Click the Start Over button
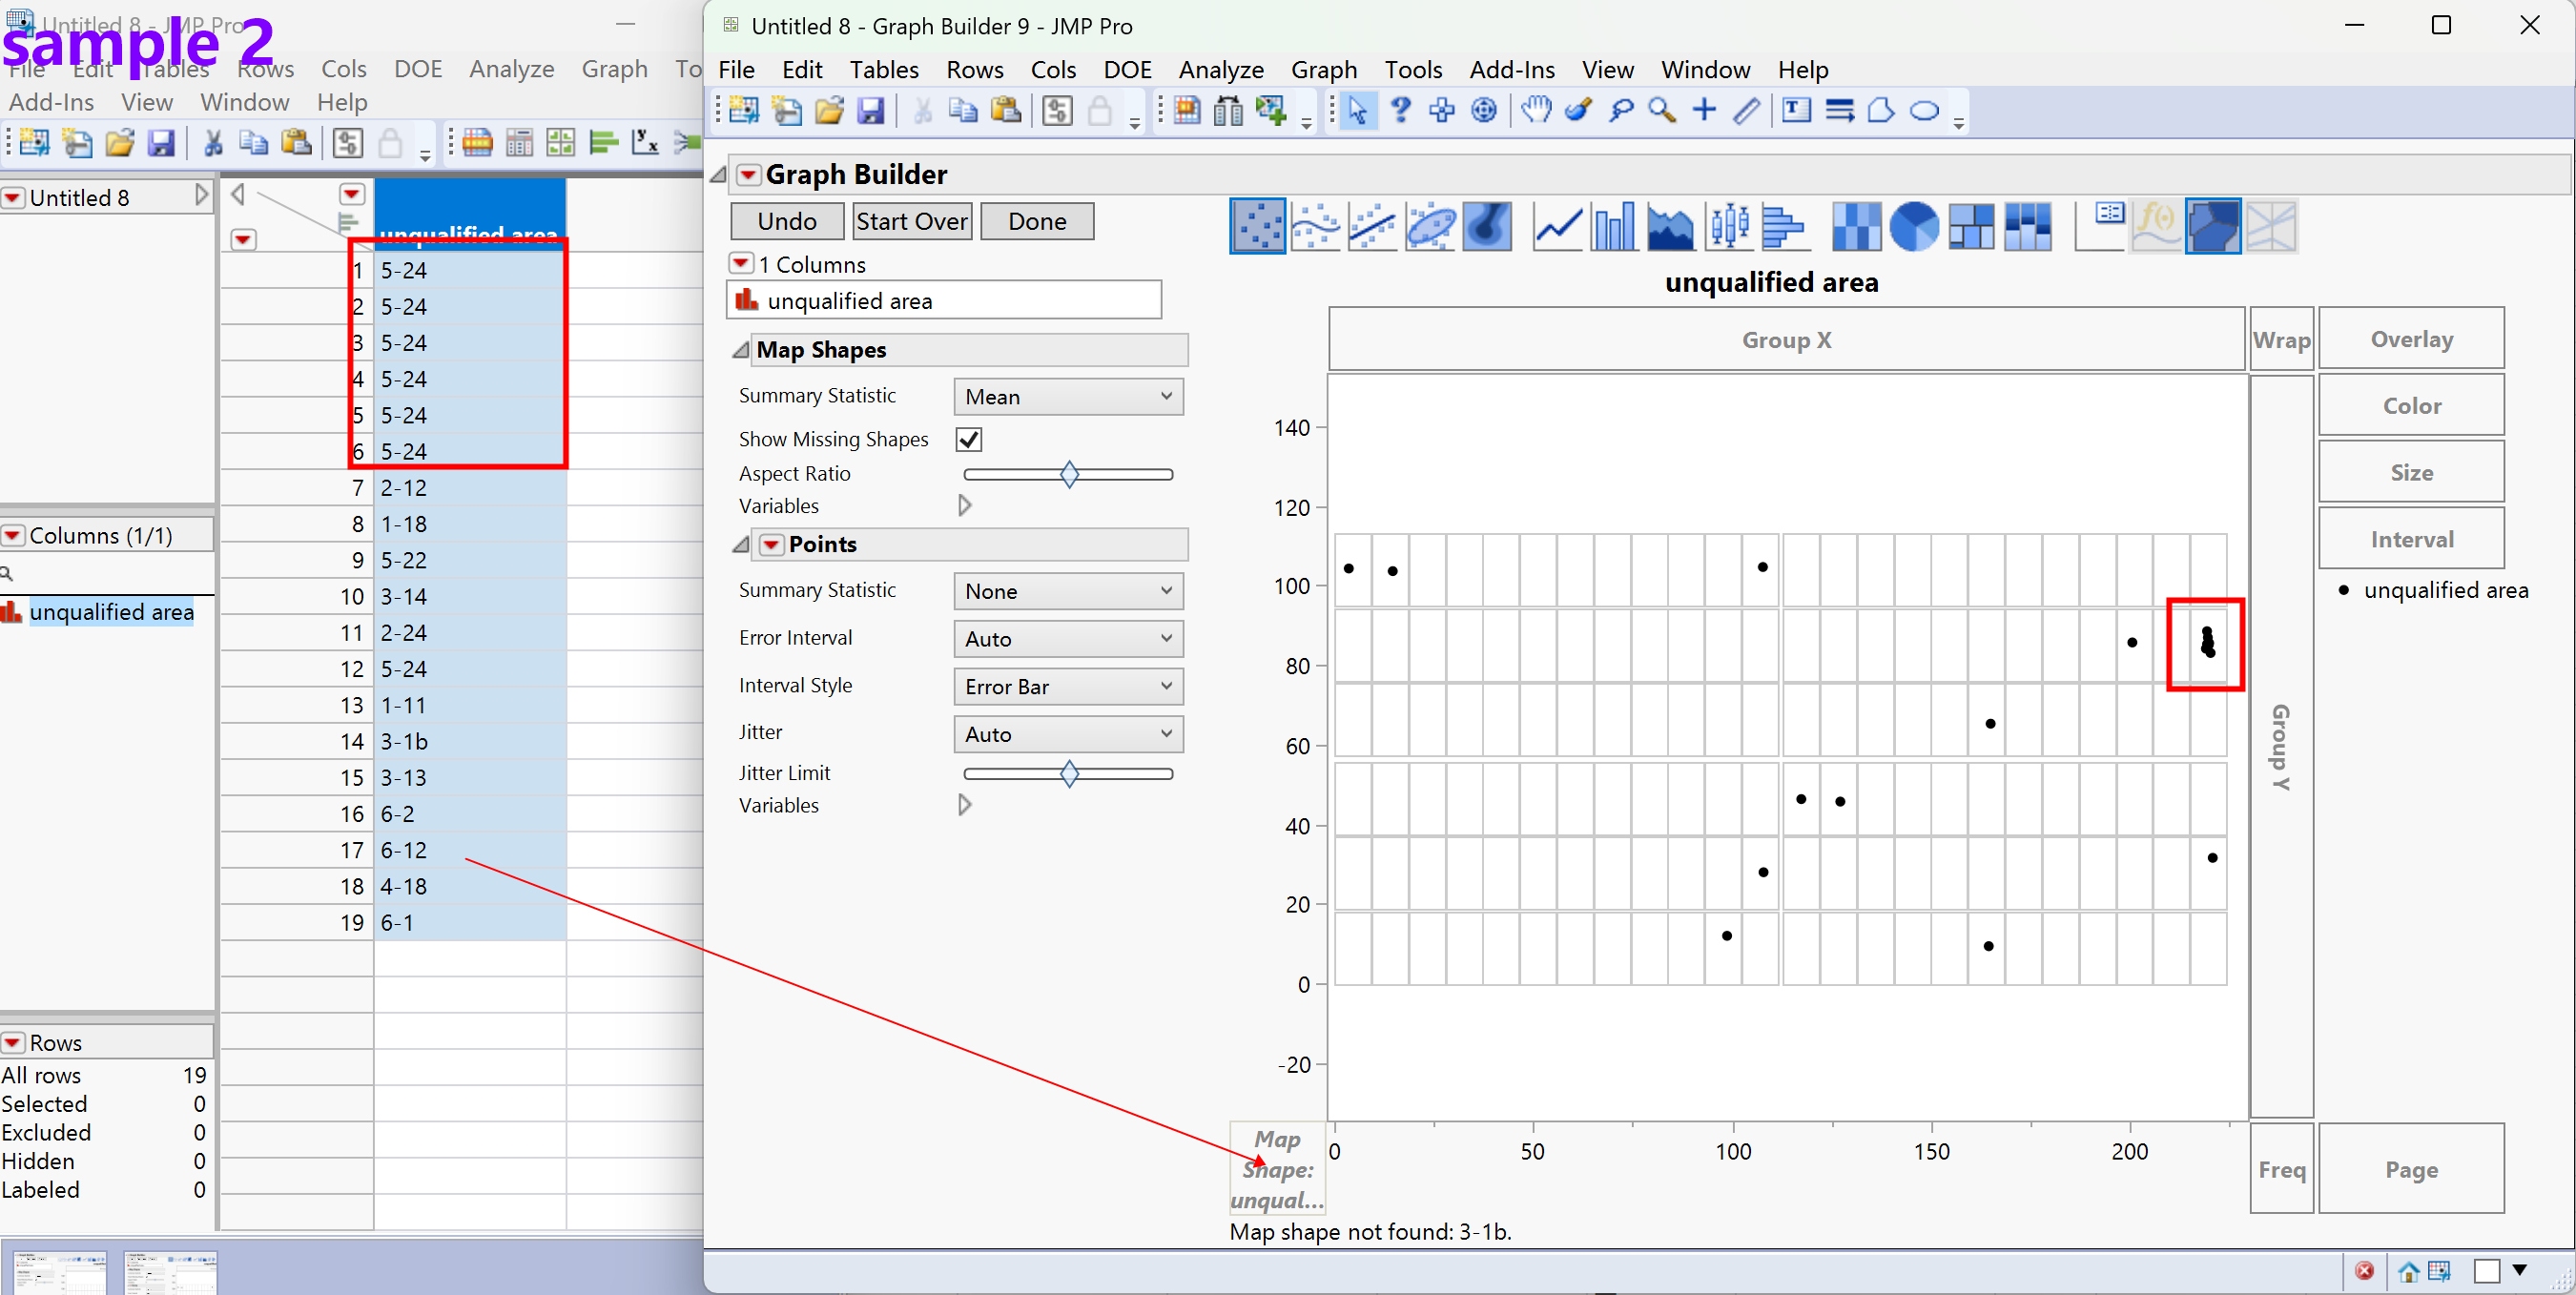Viewport: 2576px width, 1295px height. [911, 221]
